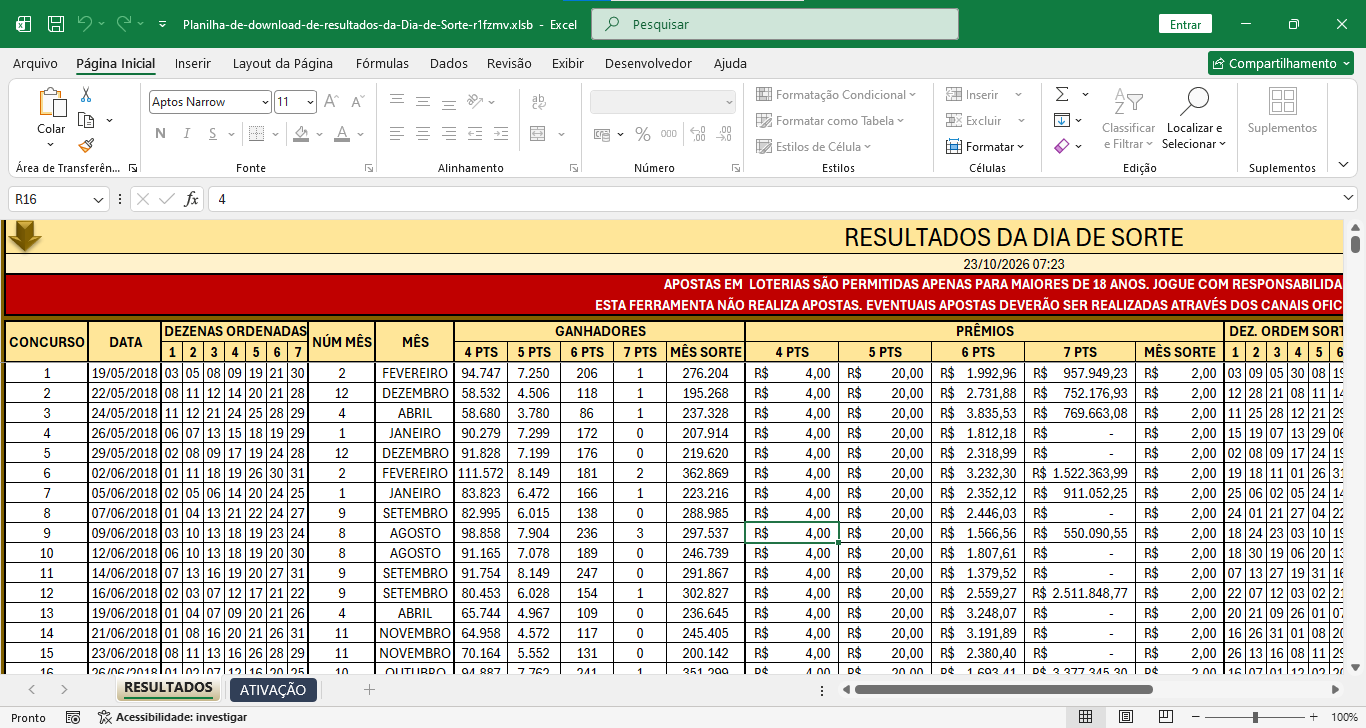The image size is (1366, 728).
Task: Toggle Underline (S) formatting
Action: (213, 134)
